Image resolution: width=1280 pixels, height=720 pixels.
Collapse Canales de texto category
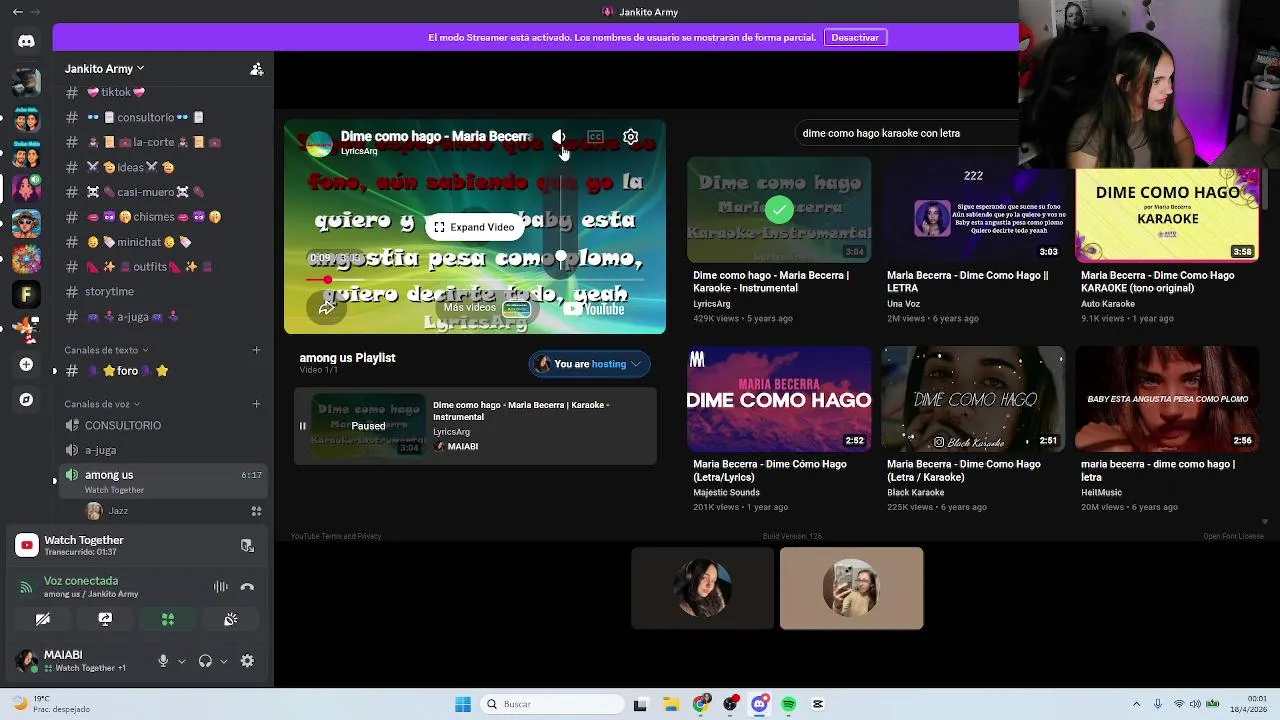[106, 350]
